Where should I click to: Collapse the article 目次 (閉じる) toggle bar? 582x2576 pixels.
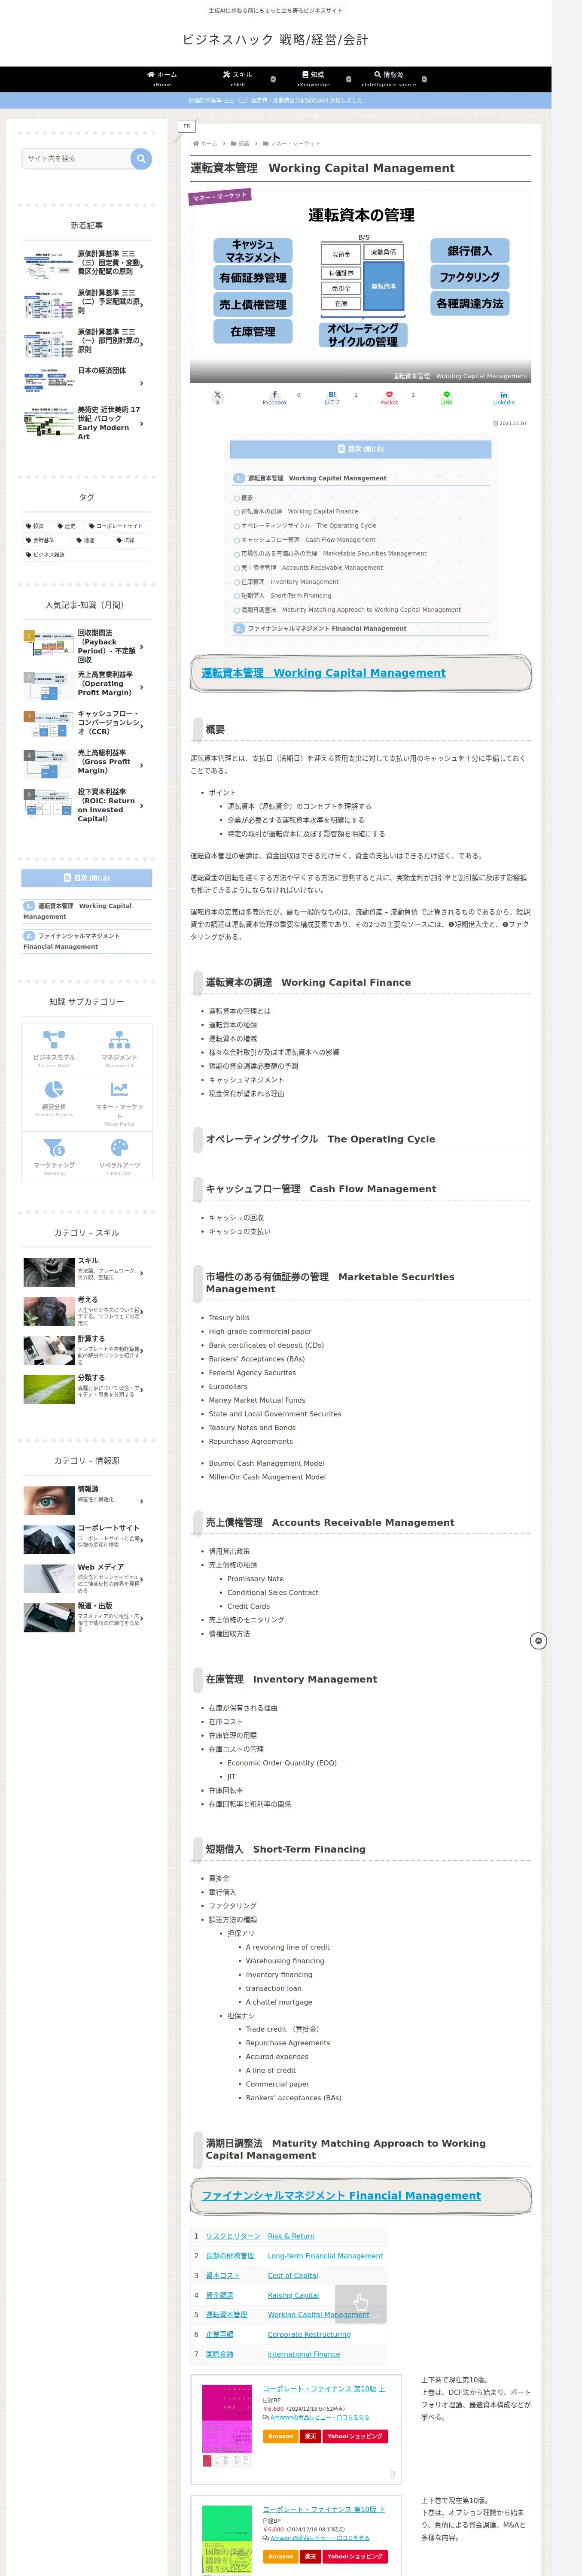click(x=360, y=449)
